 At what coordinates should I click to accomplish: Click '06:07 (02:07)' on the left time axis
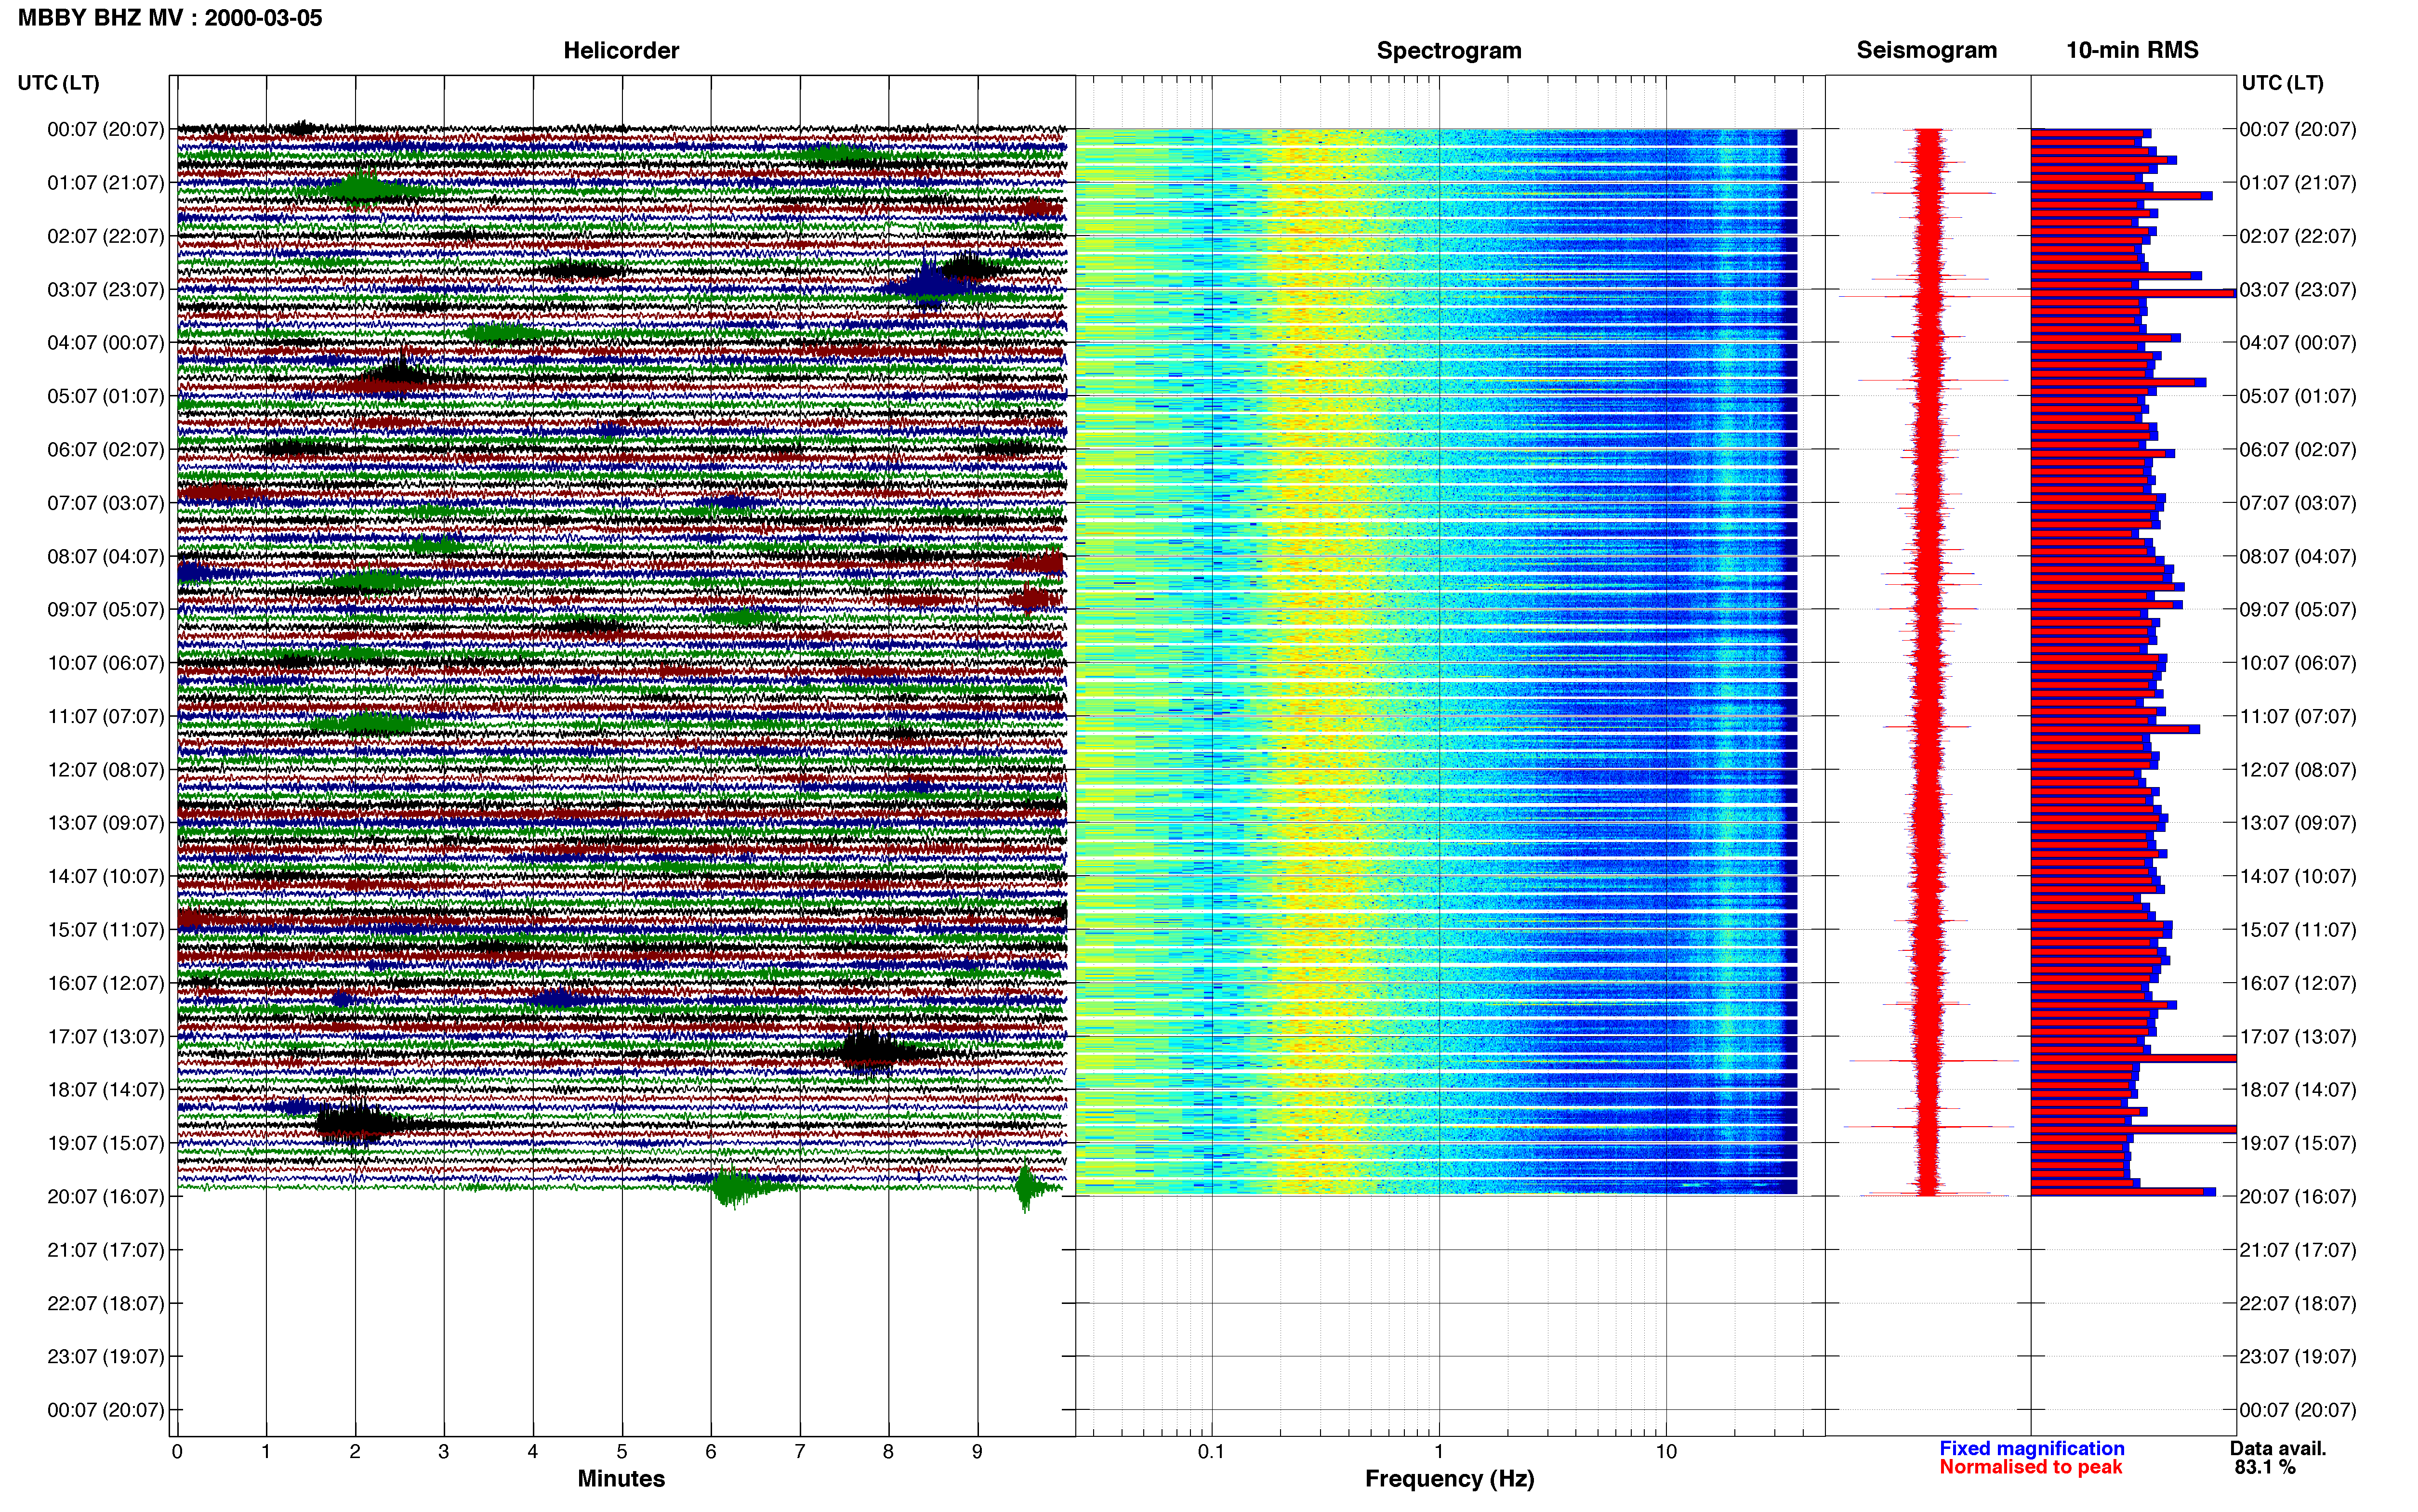105,450
